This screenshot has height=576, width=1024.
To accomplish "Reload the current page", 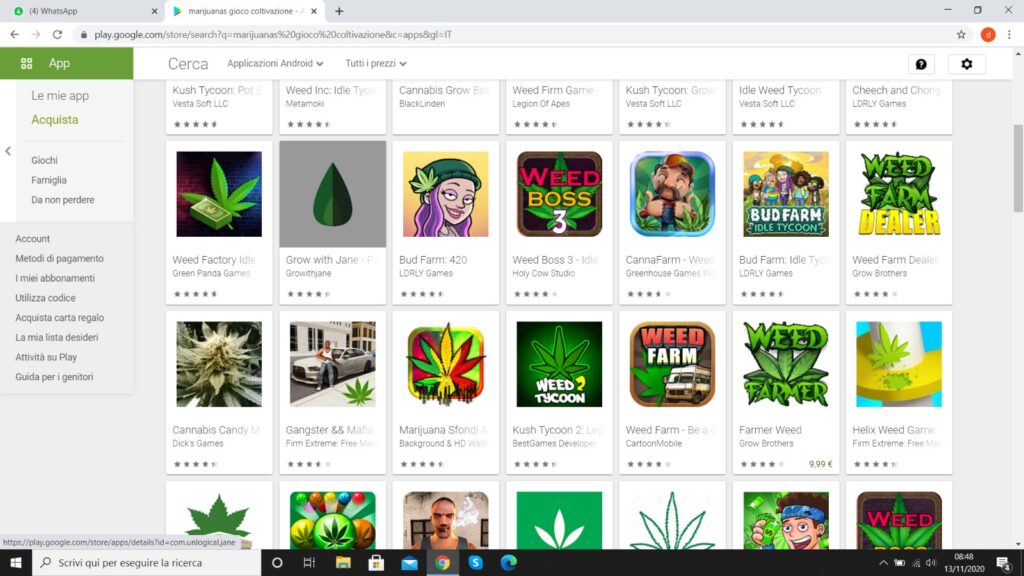I will point(57,35).
